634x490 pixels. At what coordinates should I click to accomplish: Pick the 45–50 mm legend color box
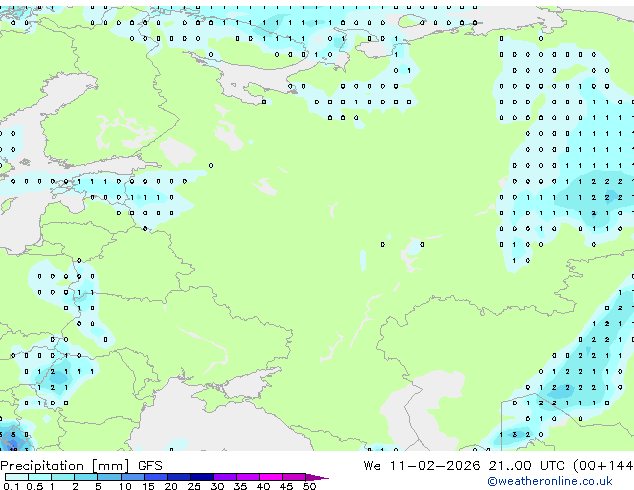pos(294,477)
